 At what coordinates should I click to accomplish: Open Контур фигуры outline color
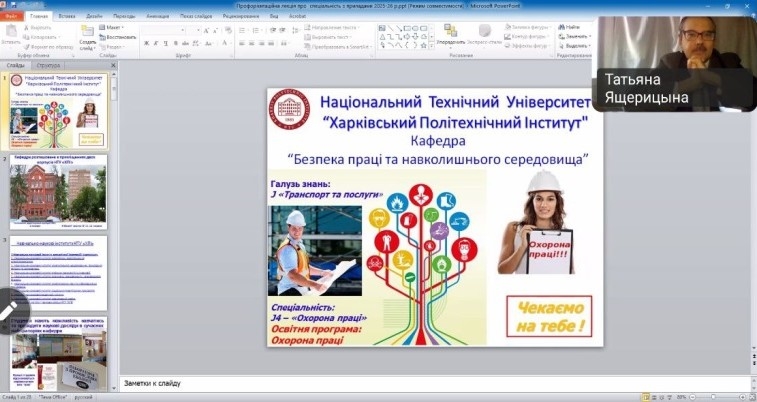pyautogui.click(x=526, y=36)
